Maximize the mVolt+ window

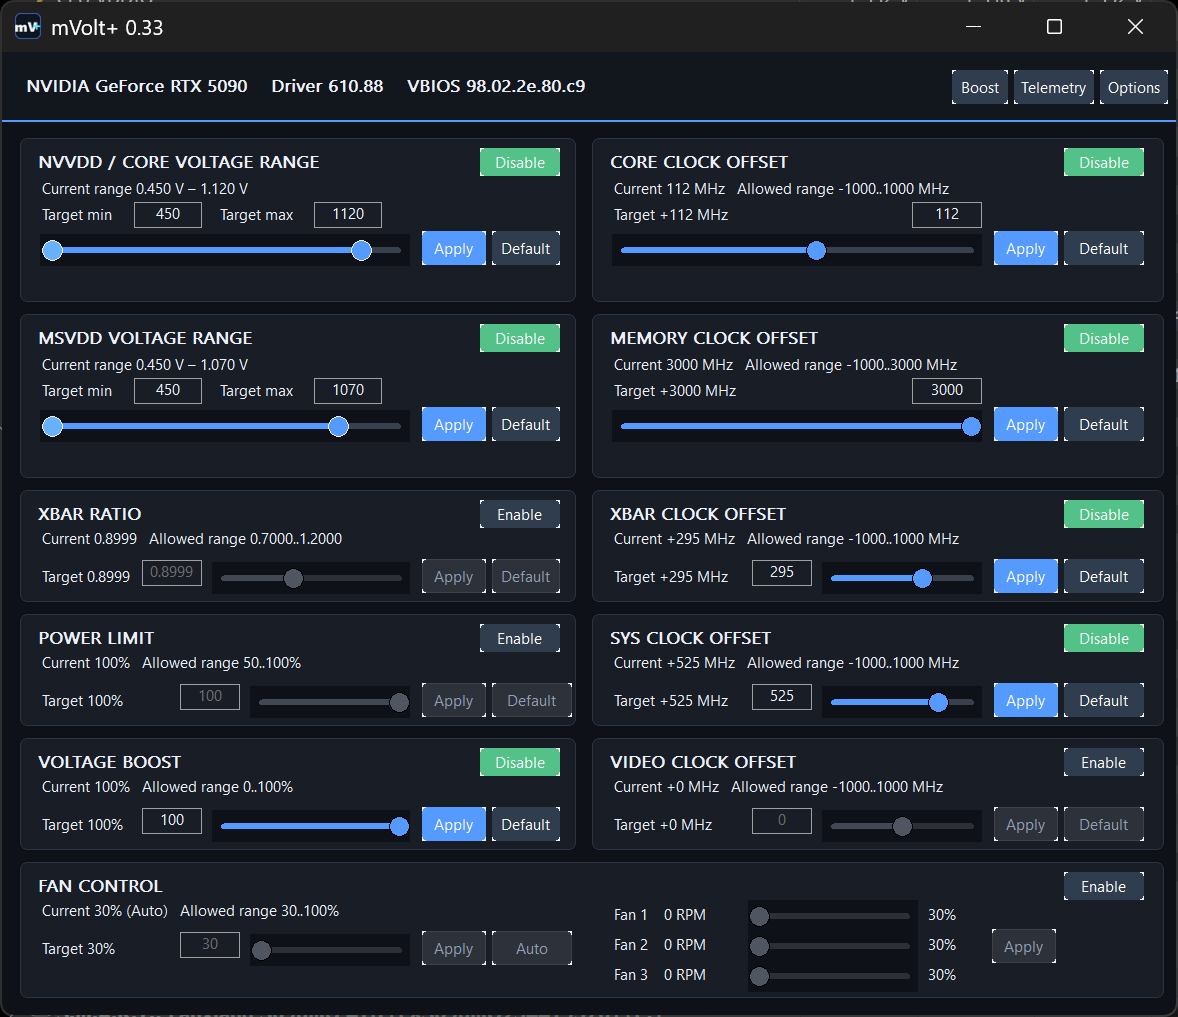(x=1054, y=27)
